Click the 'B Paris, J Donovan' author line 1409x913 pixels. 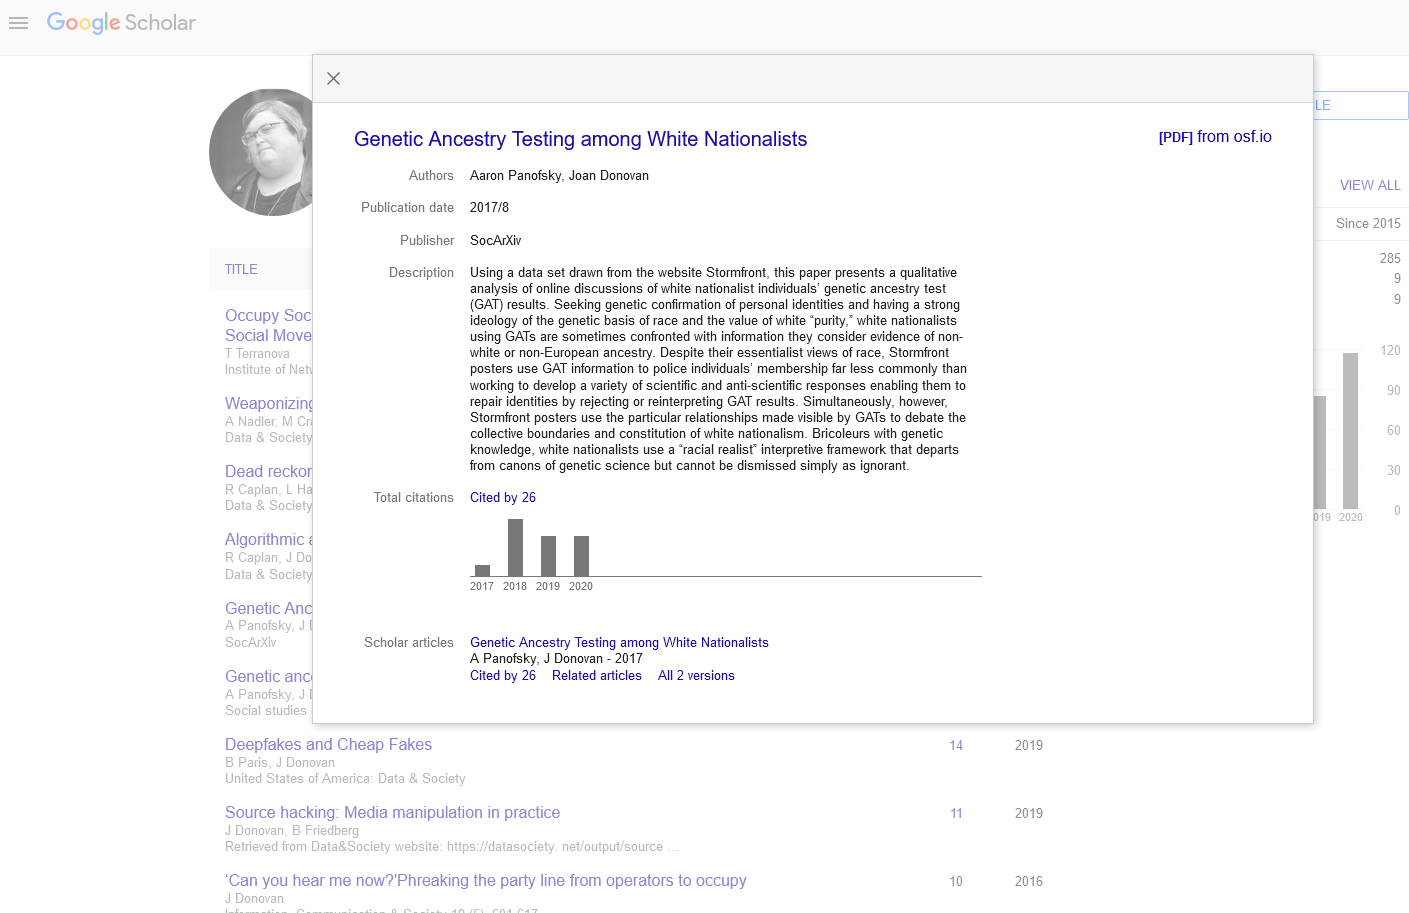pos(280,762)
